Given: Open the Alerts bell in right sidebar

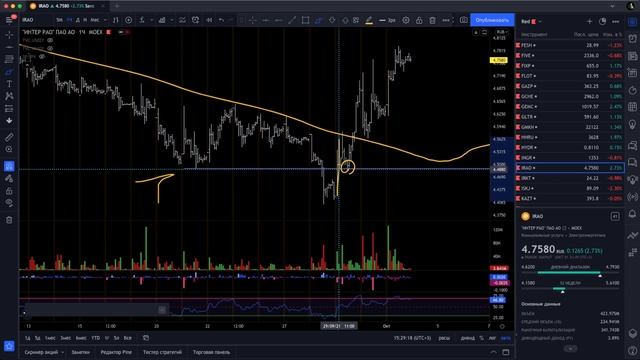Looking at the screenshot, I should click(633, 213).
